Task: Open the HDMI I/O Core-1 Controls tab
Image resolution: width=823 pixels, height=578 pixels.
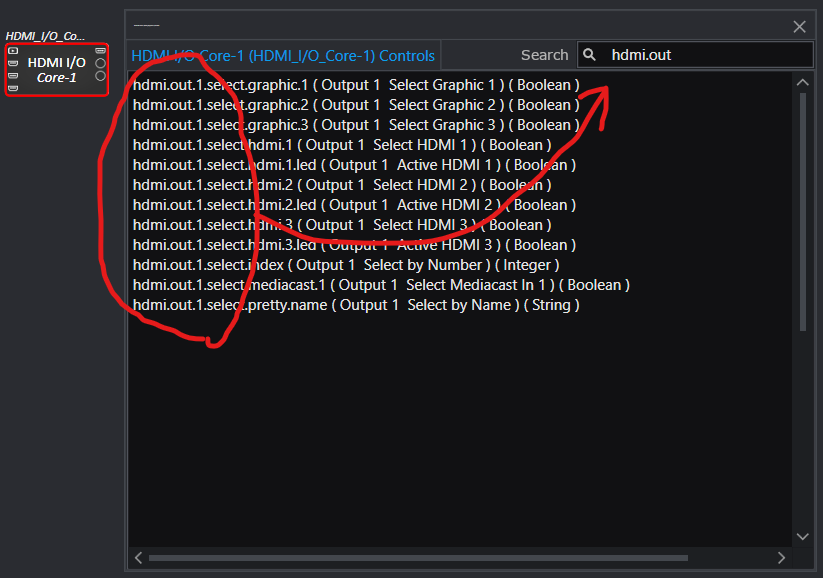Action: (283, 56)
